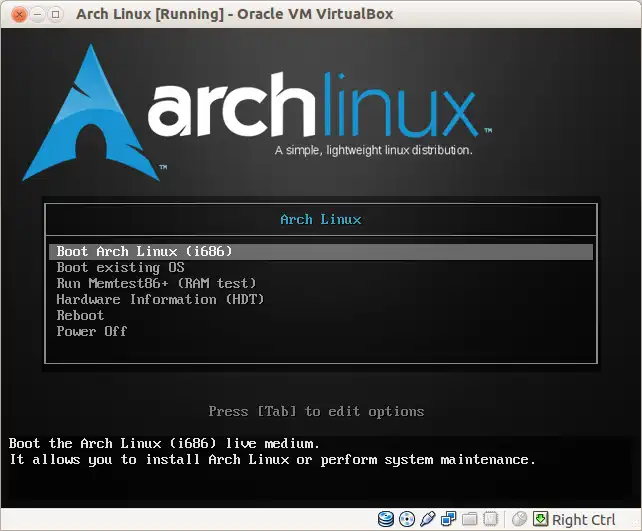Select Boot Arch Linux (i686) entry
642x531 pixels.
(321, 251)
